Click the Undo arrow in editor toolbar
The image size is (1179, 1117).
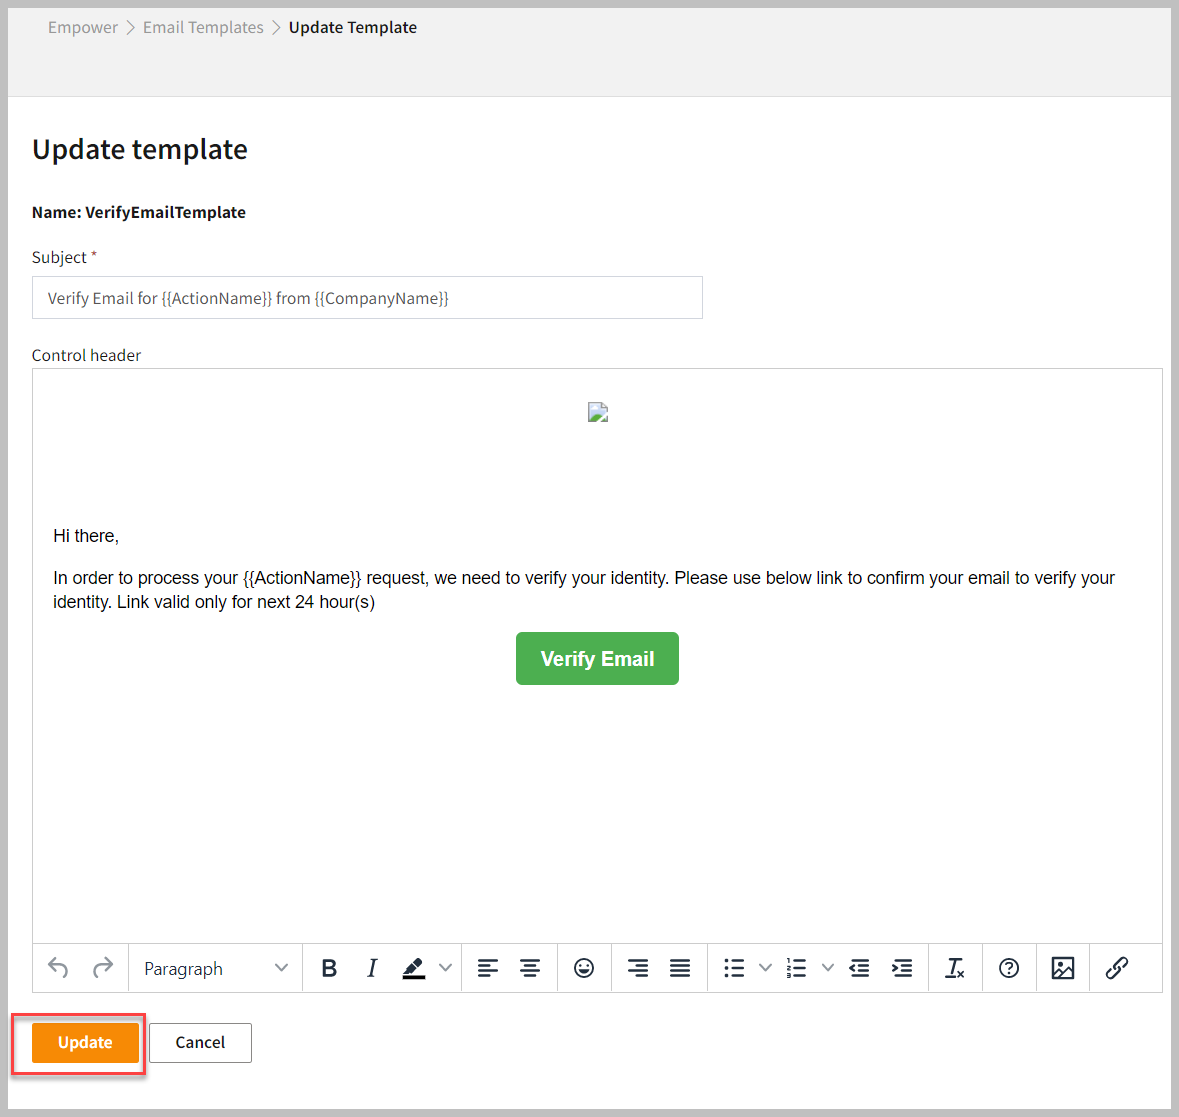tap(58, 968)
